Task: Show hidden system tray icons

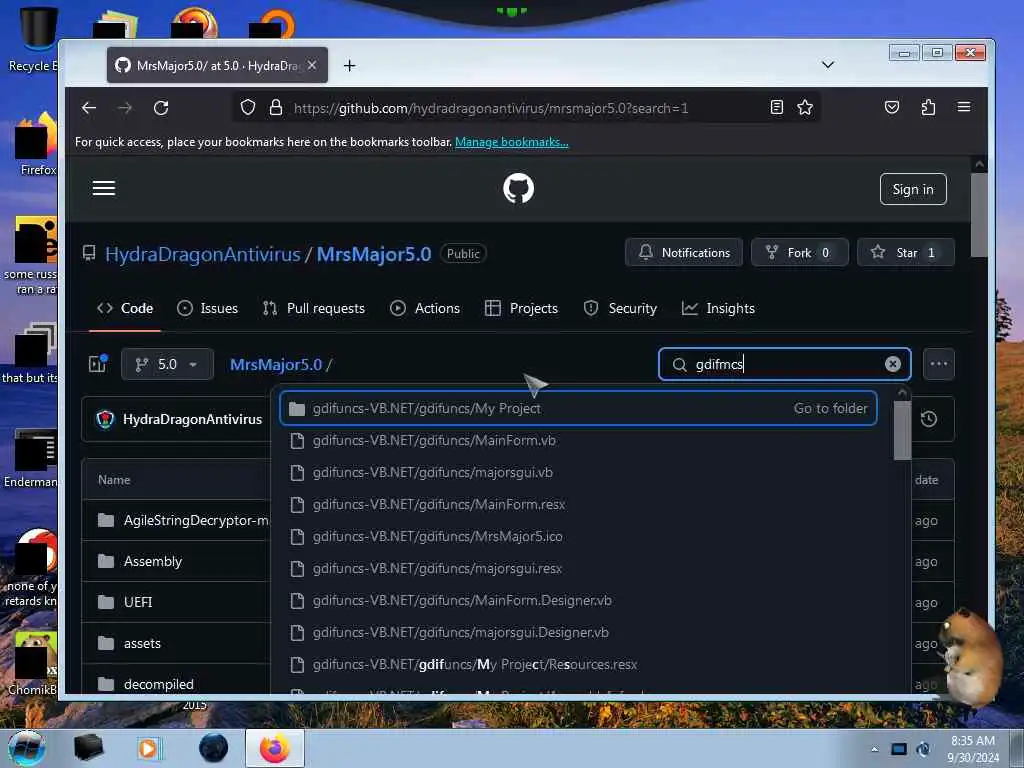Action: 874,749
